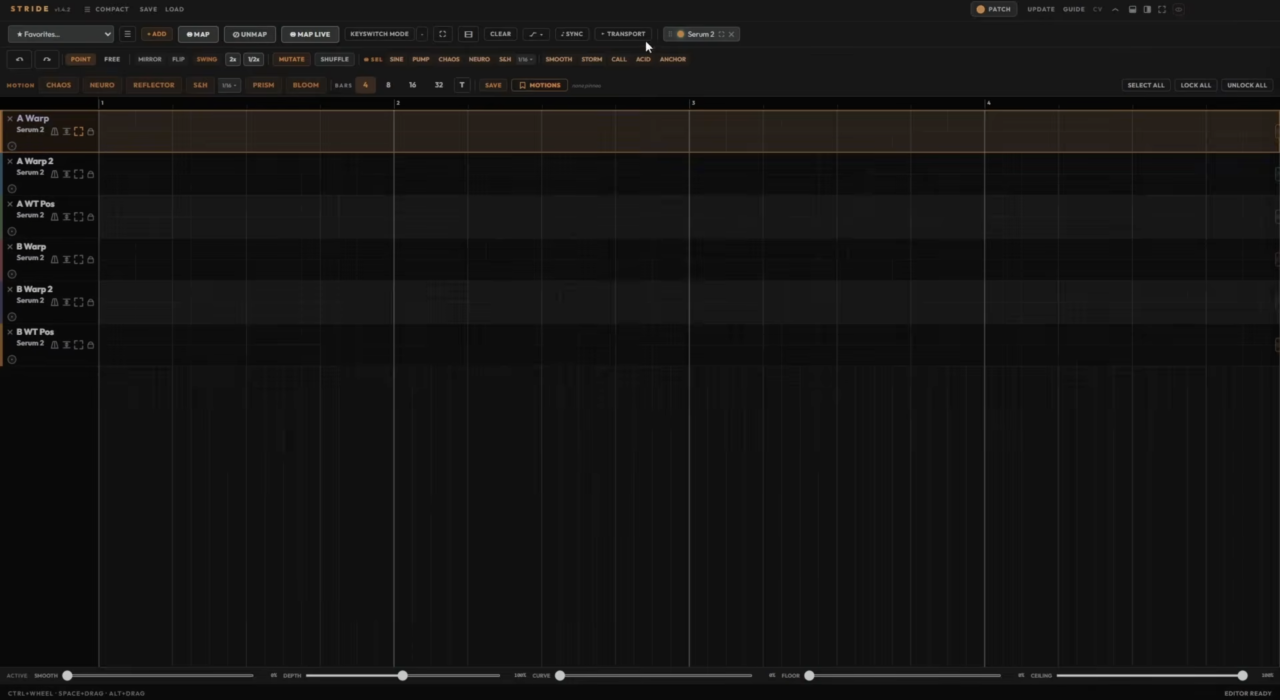Click CV in the top bar
The height and width of the screenshot is (700, 1280).
click(x=1097, y=9)
